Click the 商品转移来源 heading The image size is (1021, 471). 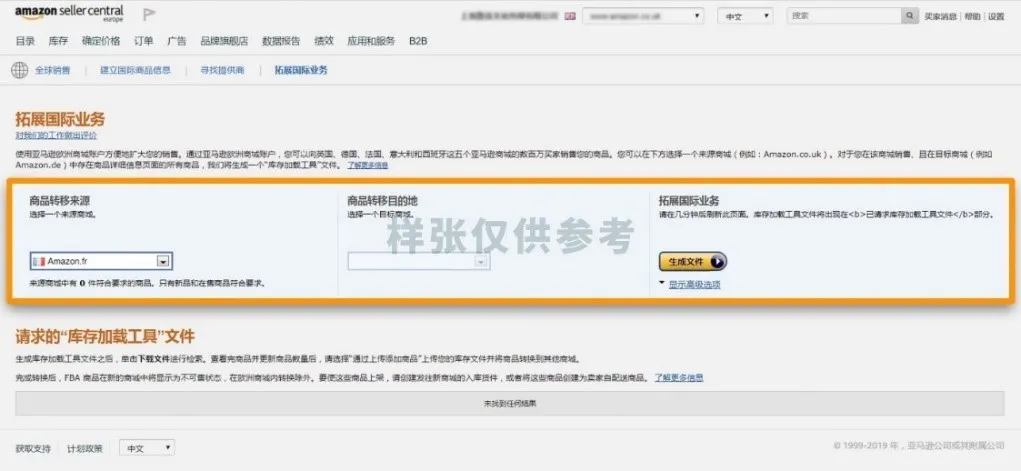coord(59,201)
